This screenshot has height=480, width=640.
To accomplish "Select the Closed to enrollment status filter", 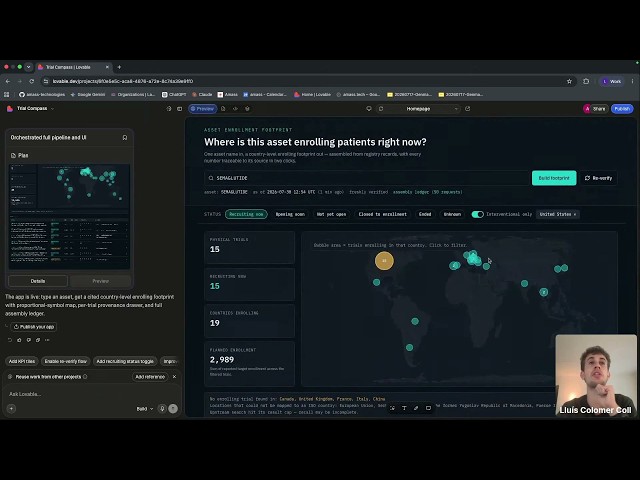I will tap(382, 214).
